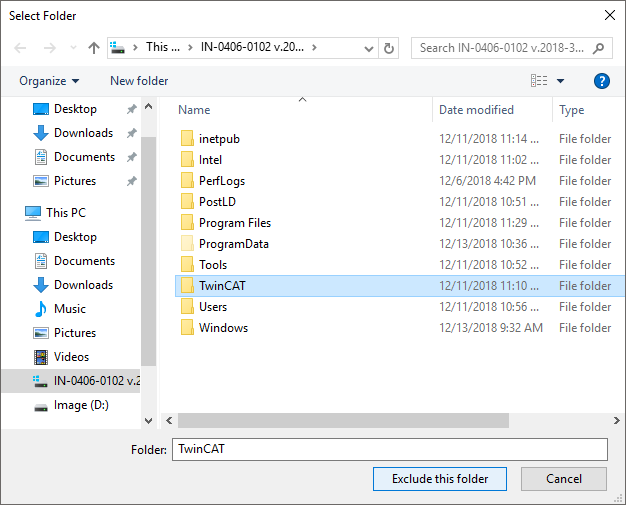The height and width of the screenshot is (505, 626).
Task: Click Exclude this folder button
Action: 440,479
